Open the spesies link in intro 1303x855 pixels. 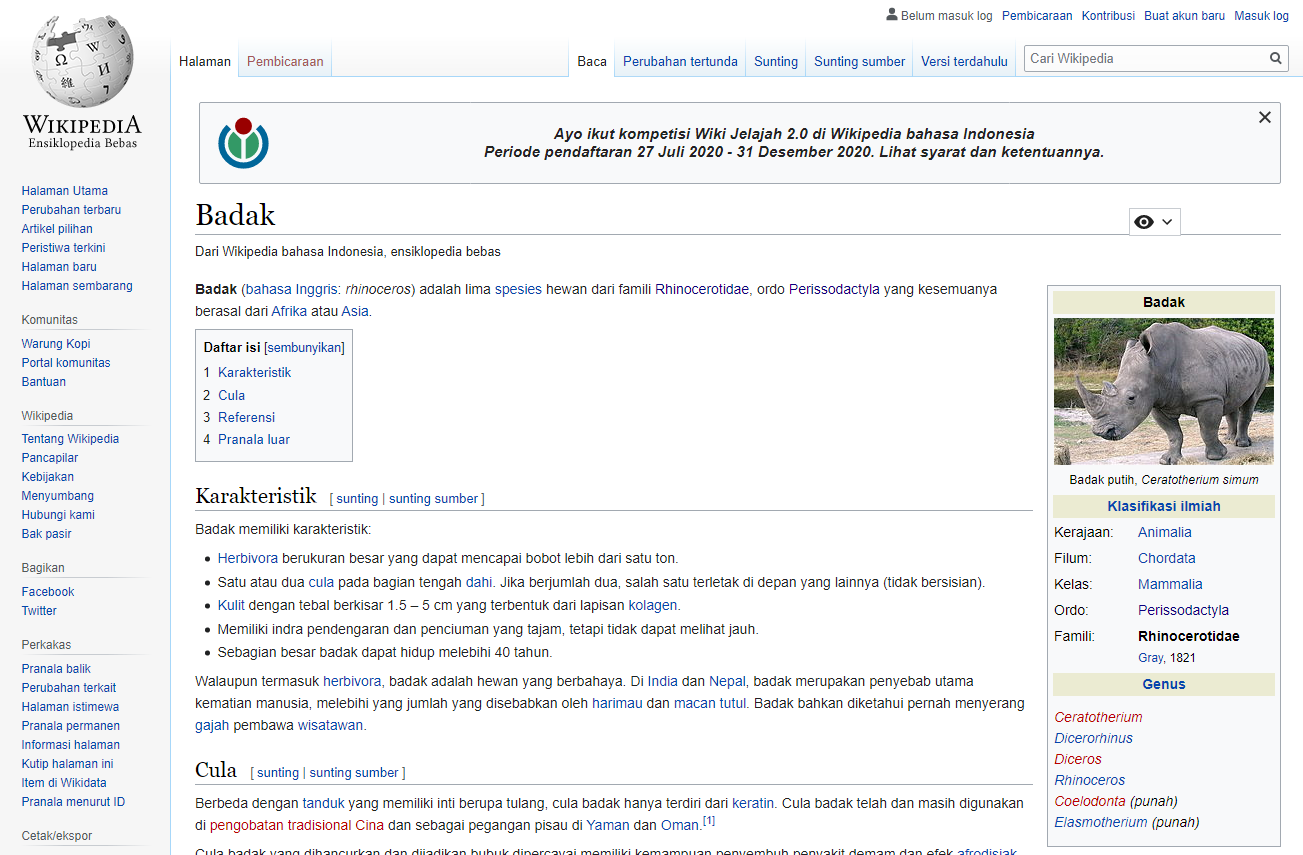tap(518, 289)
